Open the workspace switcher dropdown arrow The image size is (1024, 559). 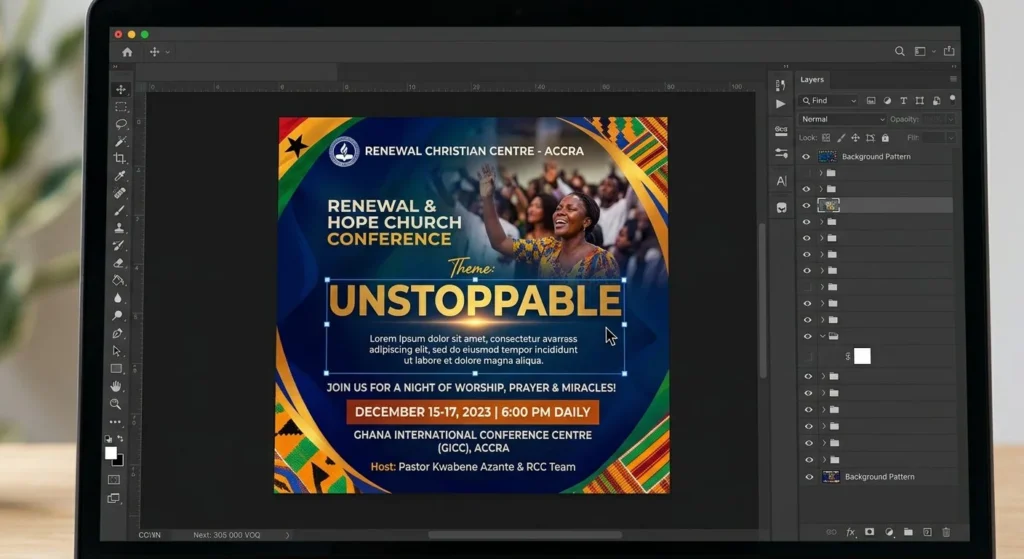point(934,51)
